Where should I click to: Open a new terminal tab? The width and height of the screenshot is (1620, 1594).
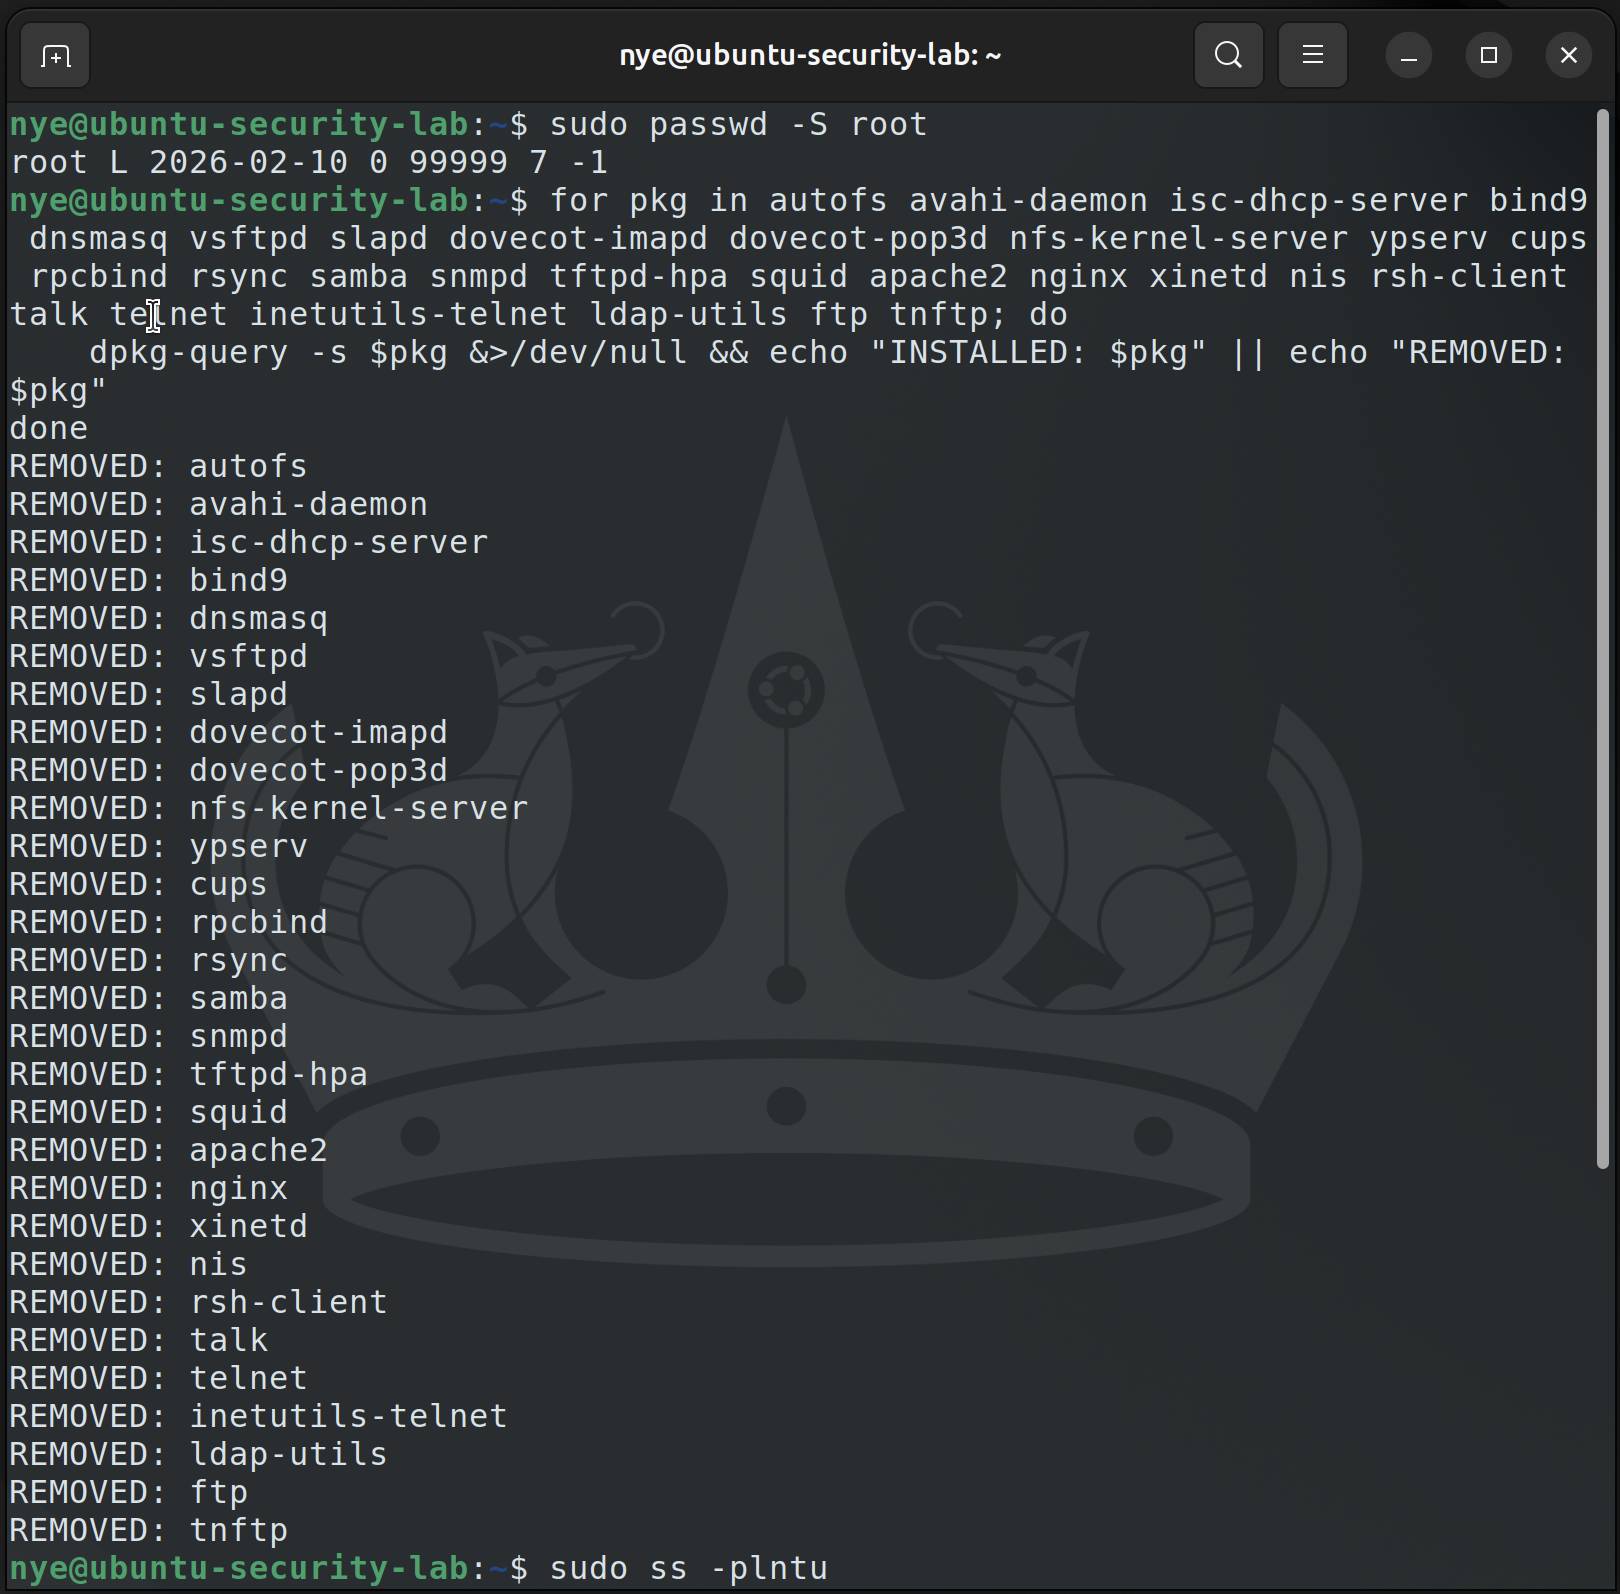[x=55, y=56]
